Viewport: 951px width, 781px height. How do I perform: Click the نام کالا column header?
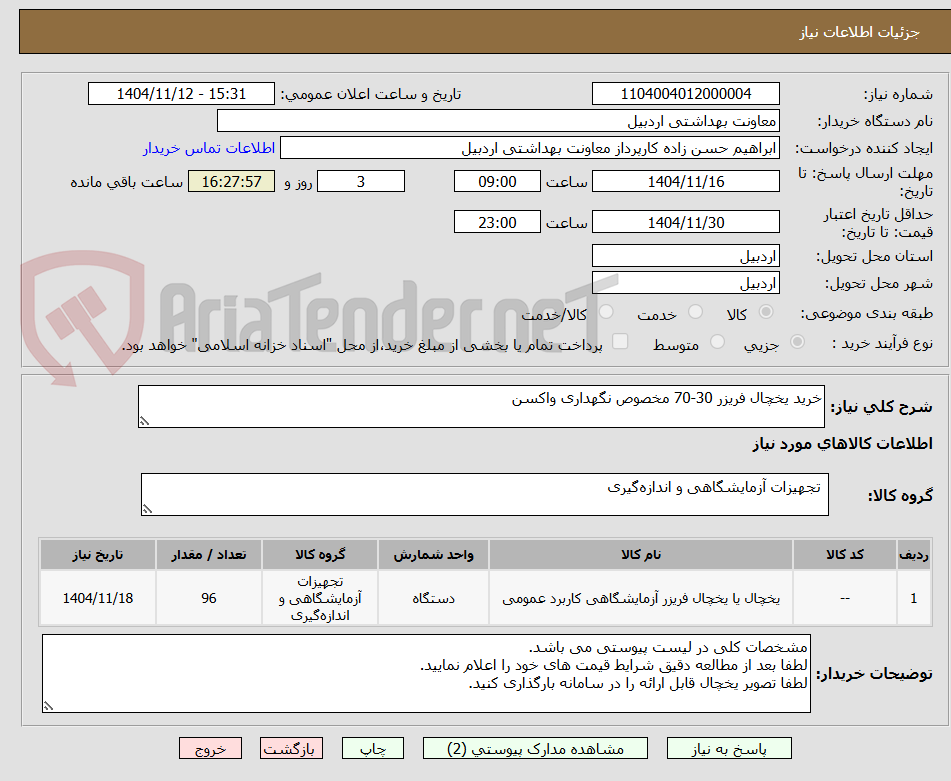640,555
